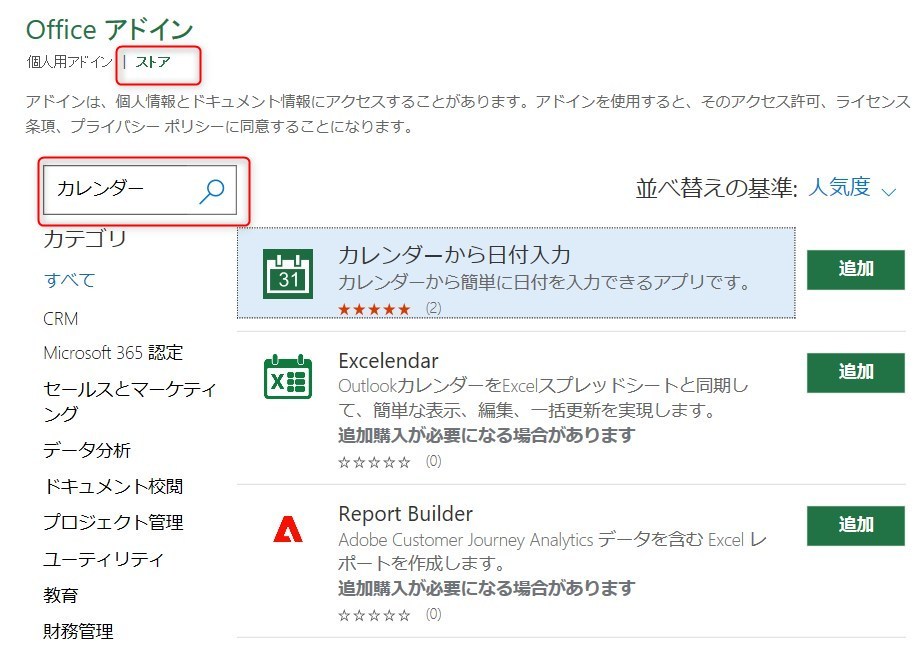
Task: Add the Excelendar add-in
Action: coord(855,372)
